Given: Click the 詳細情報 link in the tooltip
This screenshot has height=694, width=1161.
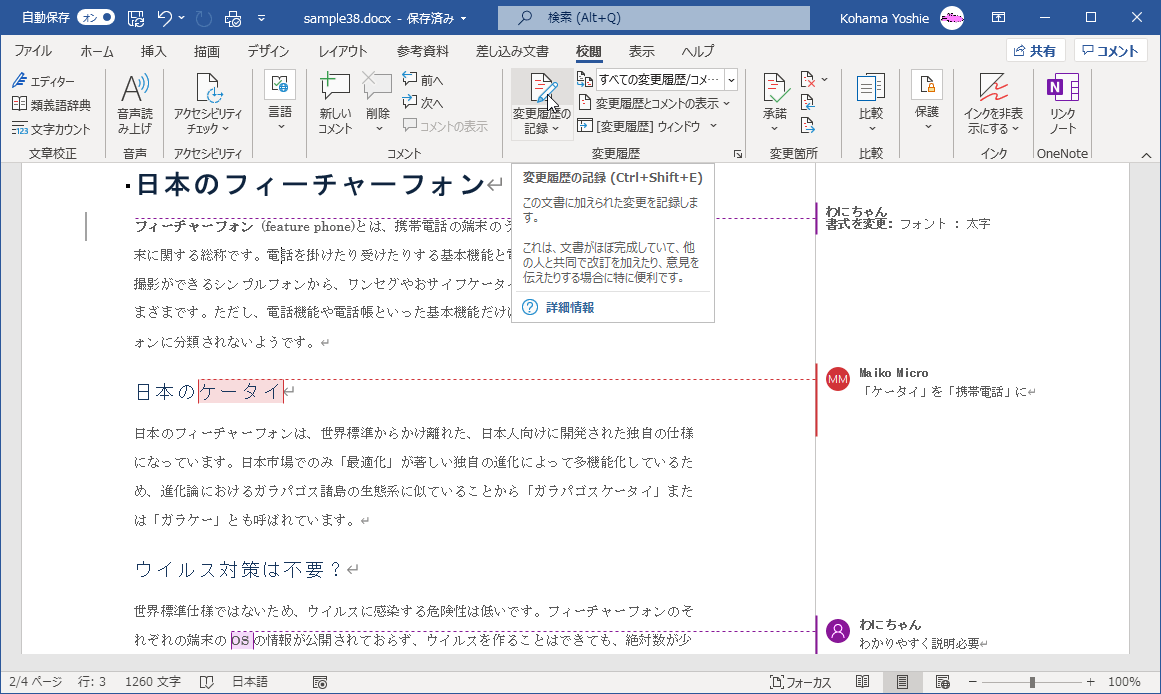Looking at the screenshot, I should click(569, 307).
